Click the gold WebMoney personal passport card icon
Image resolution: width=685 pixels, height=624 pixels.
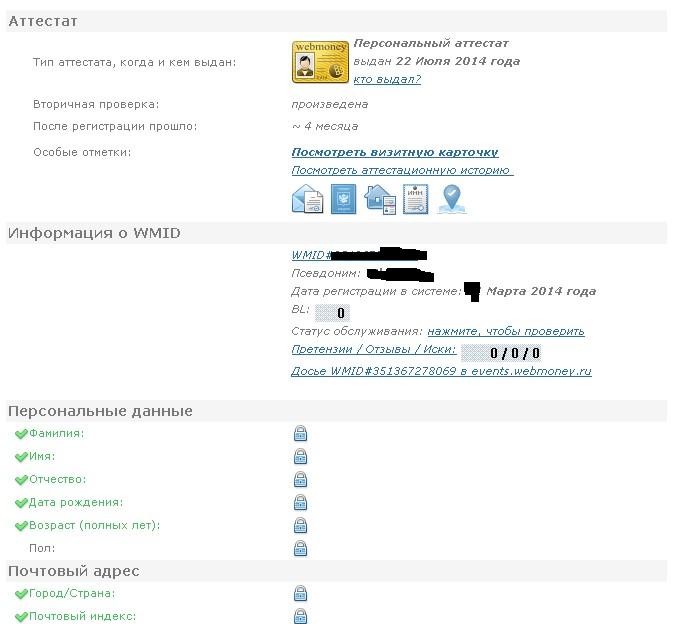[320, 62]
